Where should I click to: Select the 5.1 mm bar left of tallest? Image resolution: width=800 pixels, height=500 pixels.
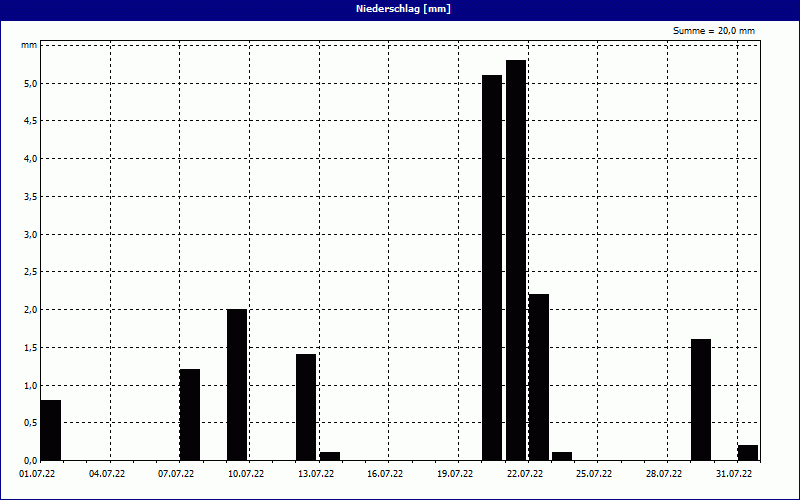click(492, 267)
